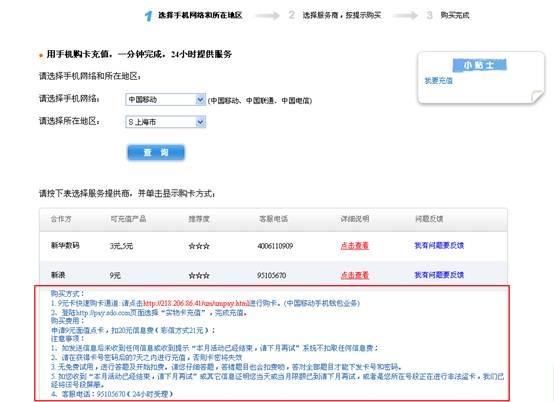
Task: Open 我有问题要反馈 for 新浪
Action: (439, 275)
